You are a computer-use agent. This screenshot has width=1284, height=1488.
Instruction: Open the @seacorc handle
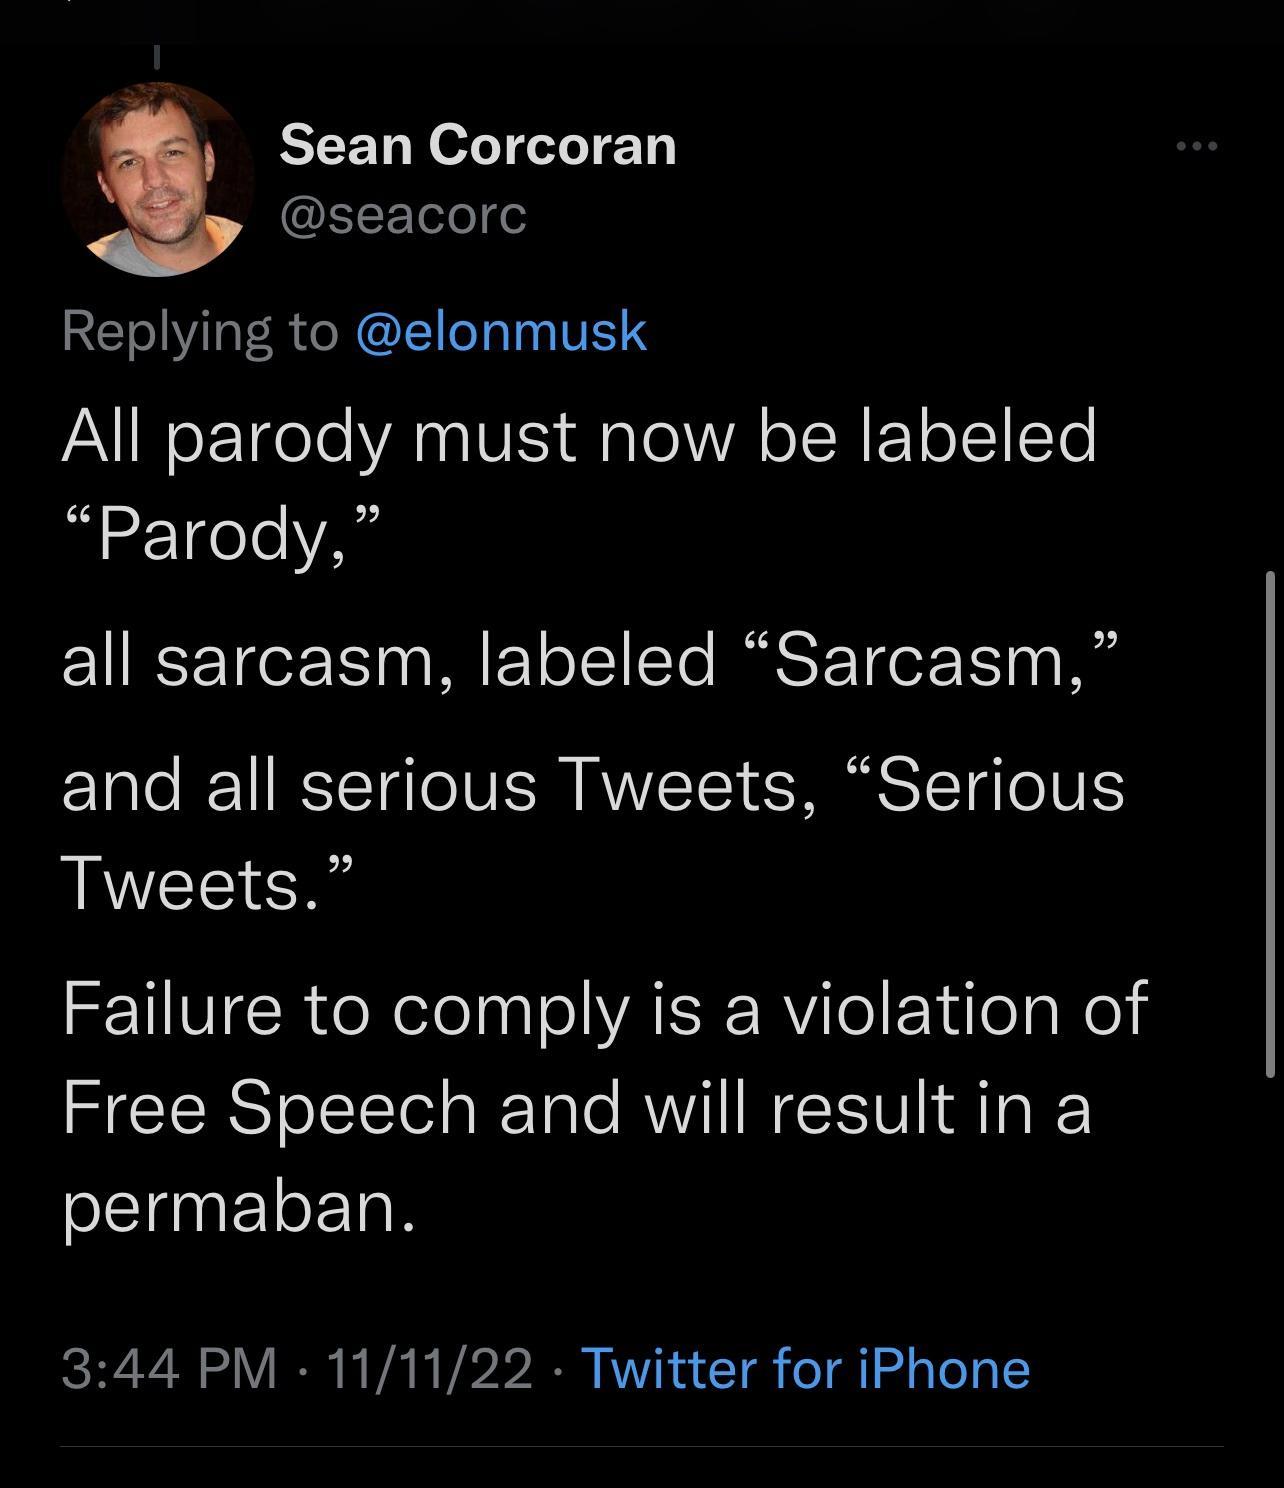click(403, 214)
